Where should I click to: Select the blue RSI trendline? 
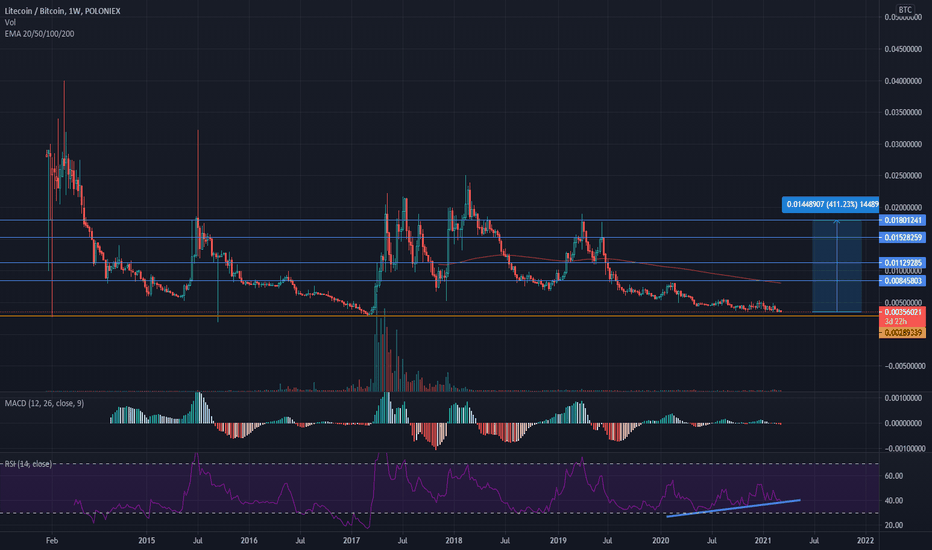[x=733, y=508]
